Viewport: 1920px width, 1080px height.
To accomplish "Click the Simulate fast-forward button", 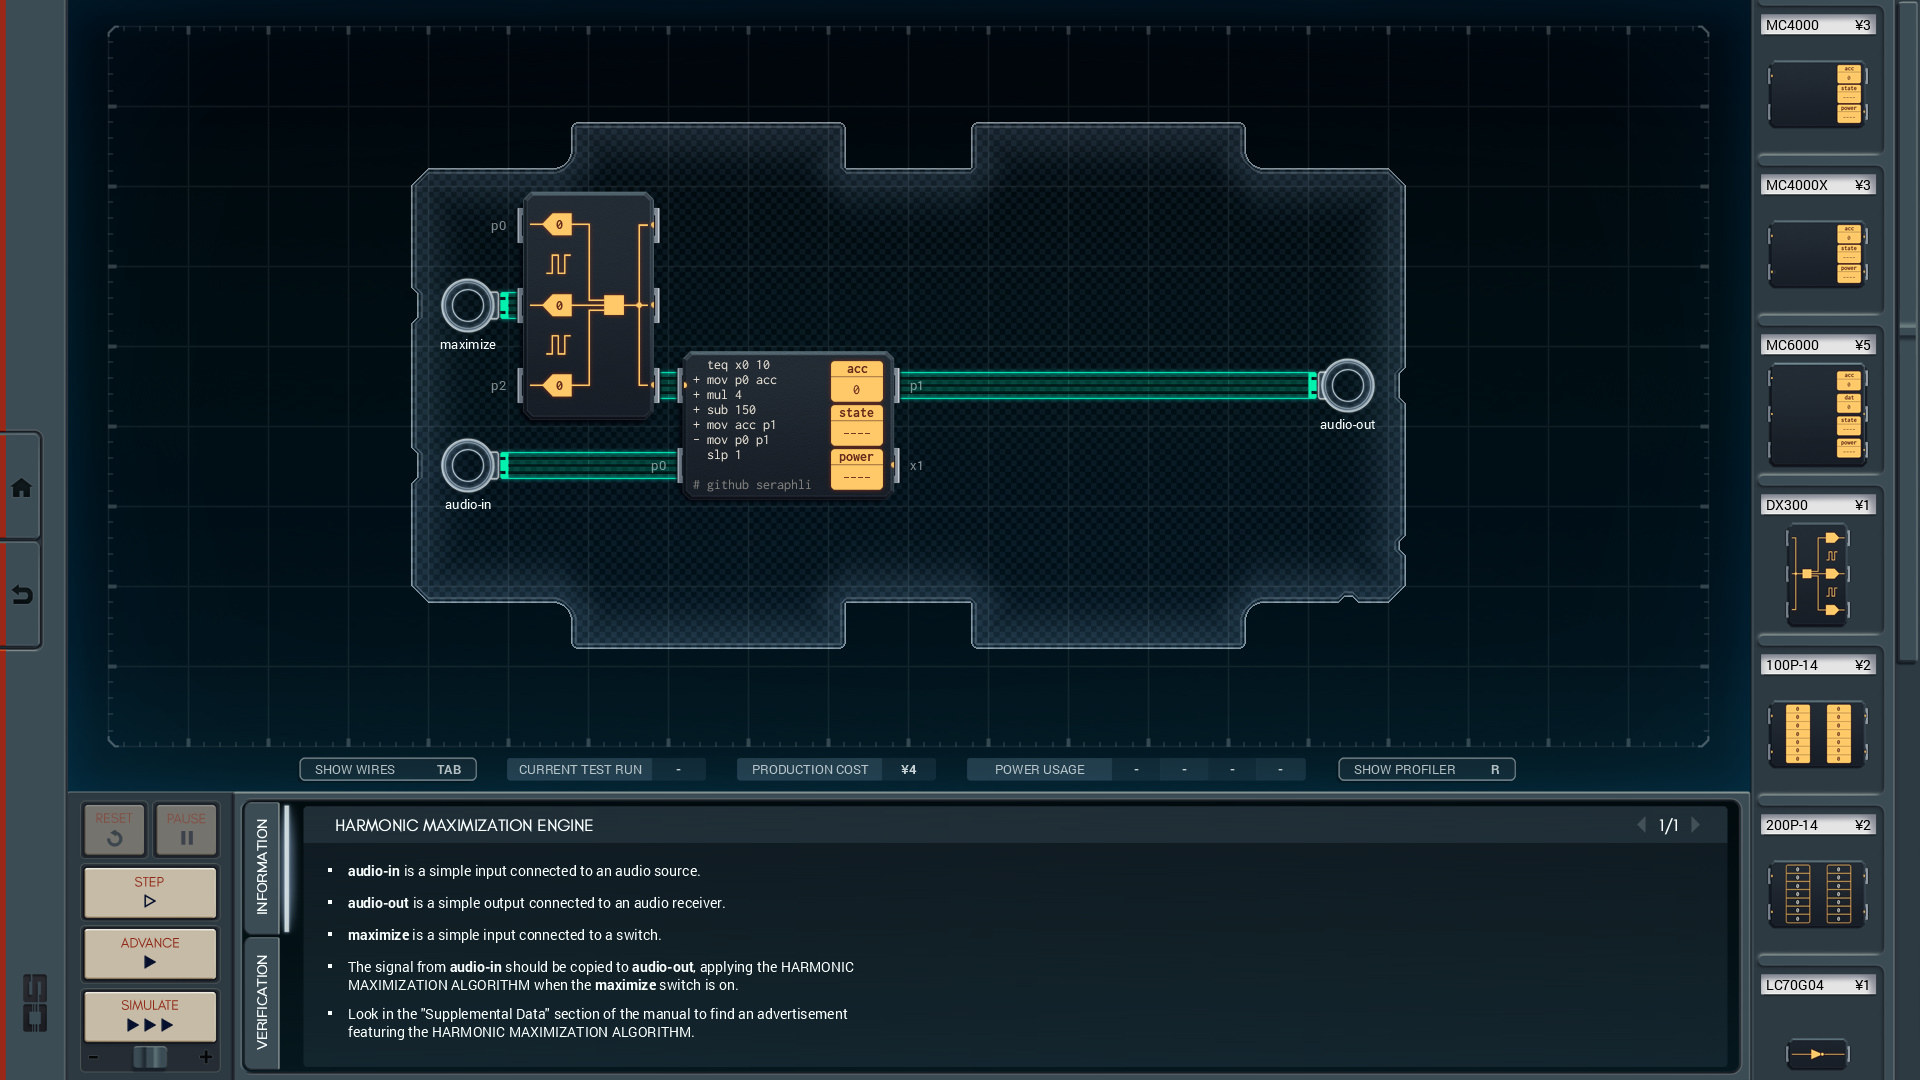I will (x=150, y=1016).
